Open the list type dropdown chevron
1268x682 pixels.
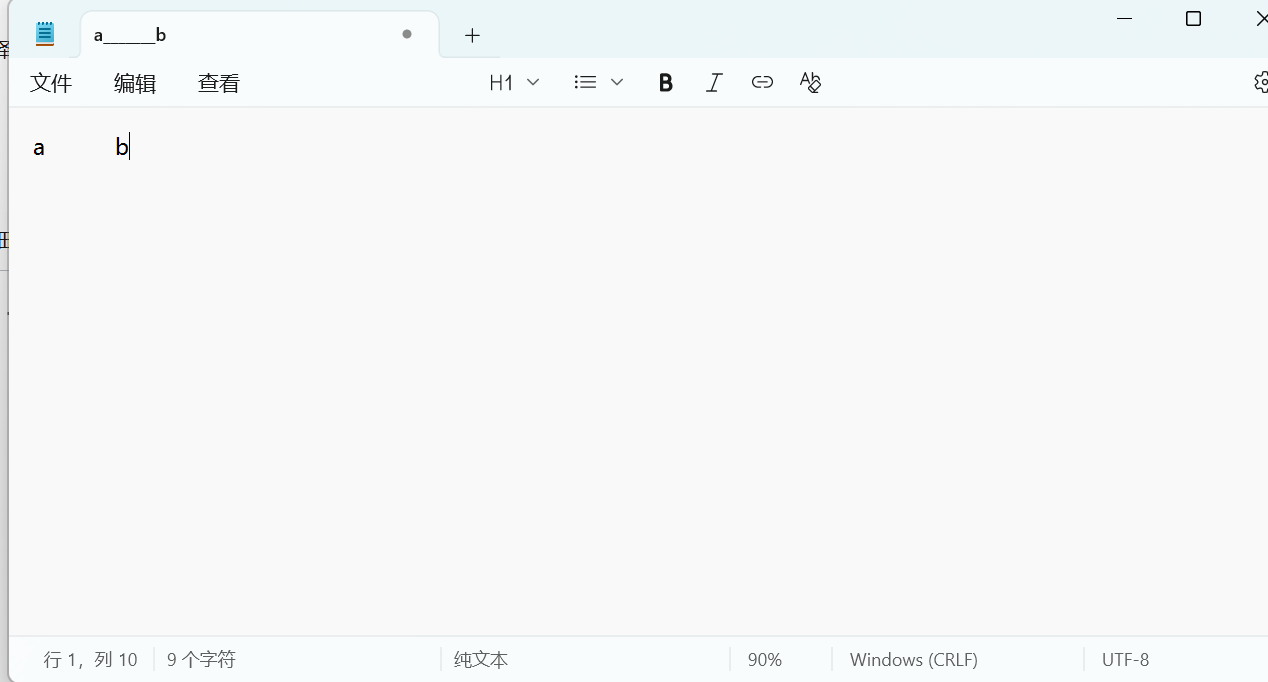click(x=617, y=82)
